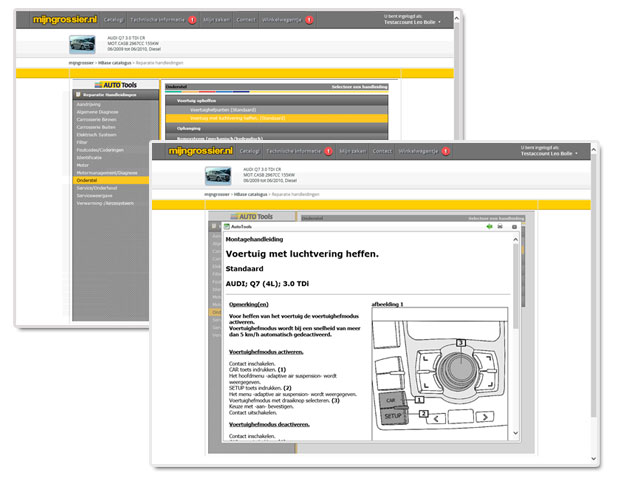Click the Audi Q7 vehicle thumbnail, back window
Viewport: 630px width, 500px height.
coord(82,44)
